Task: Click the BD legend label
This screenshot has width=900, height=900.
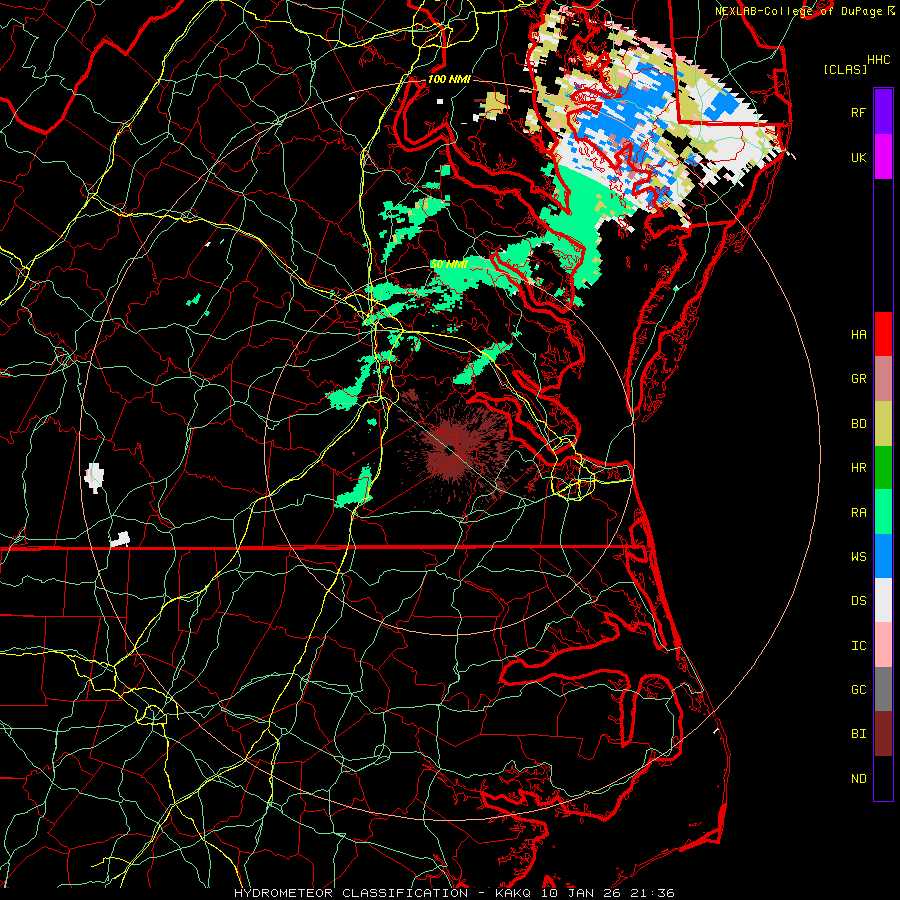Action: pos(858,424)
